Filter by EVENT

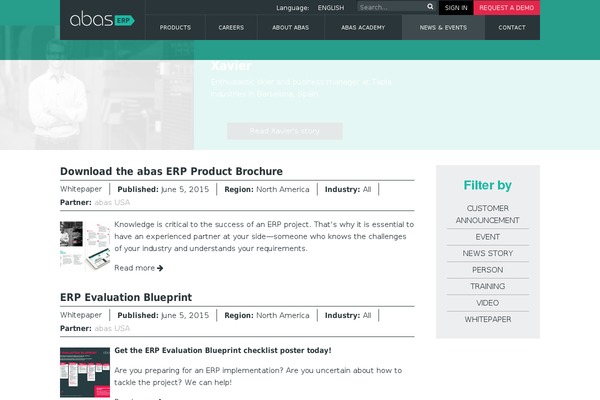click(x=488, y=237)
